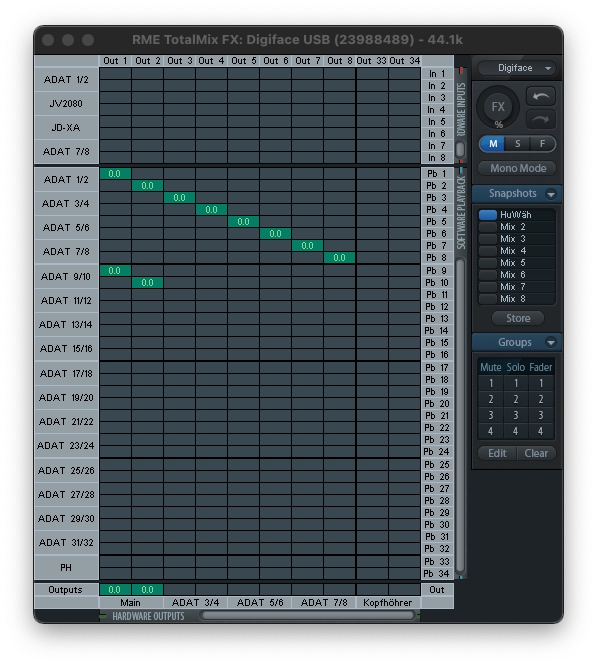The width and height of the screenshot is (597, 665).
Task: Toggle the M (Mute) master button
Action: coord(493,144)
